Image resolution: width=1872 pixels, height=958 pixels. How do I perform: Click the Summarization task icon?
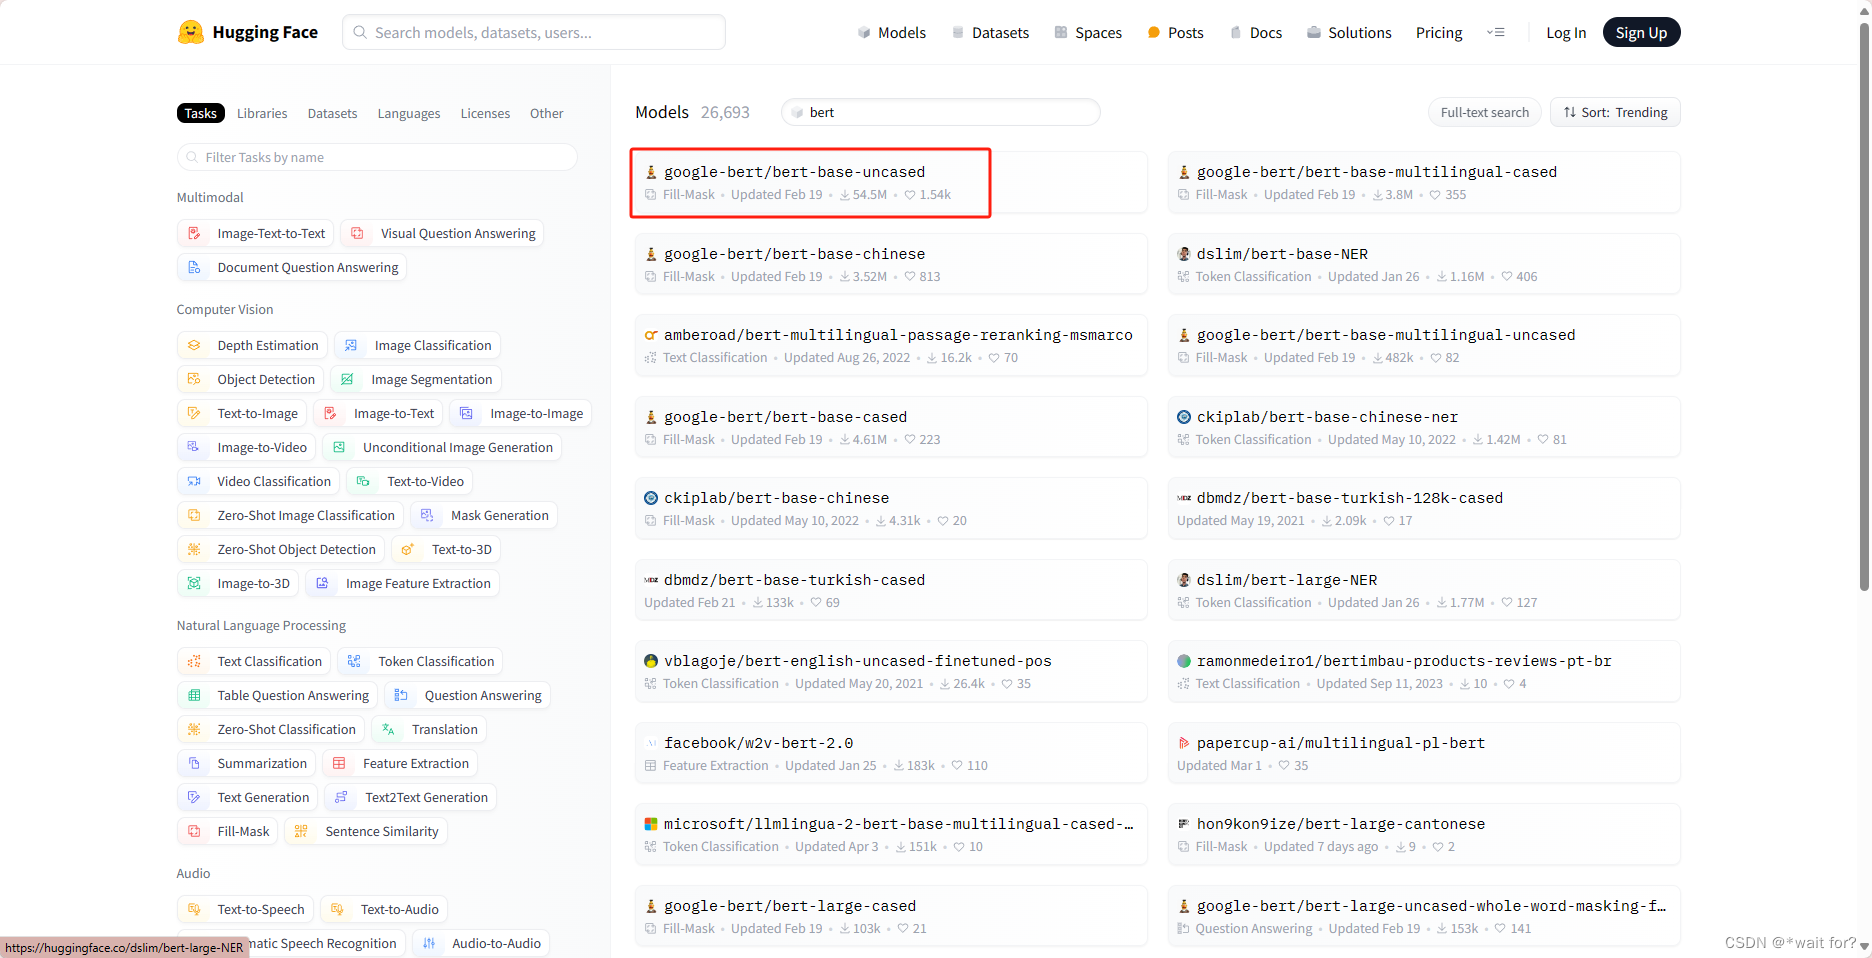pos(195,763)
